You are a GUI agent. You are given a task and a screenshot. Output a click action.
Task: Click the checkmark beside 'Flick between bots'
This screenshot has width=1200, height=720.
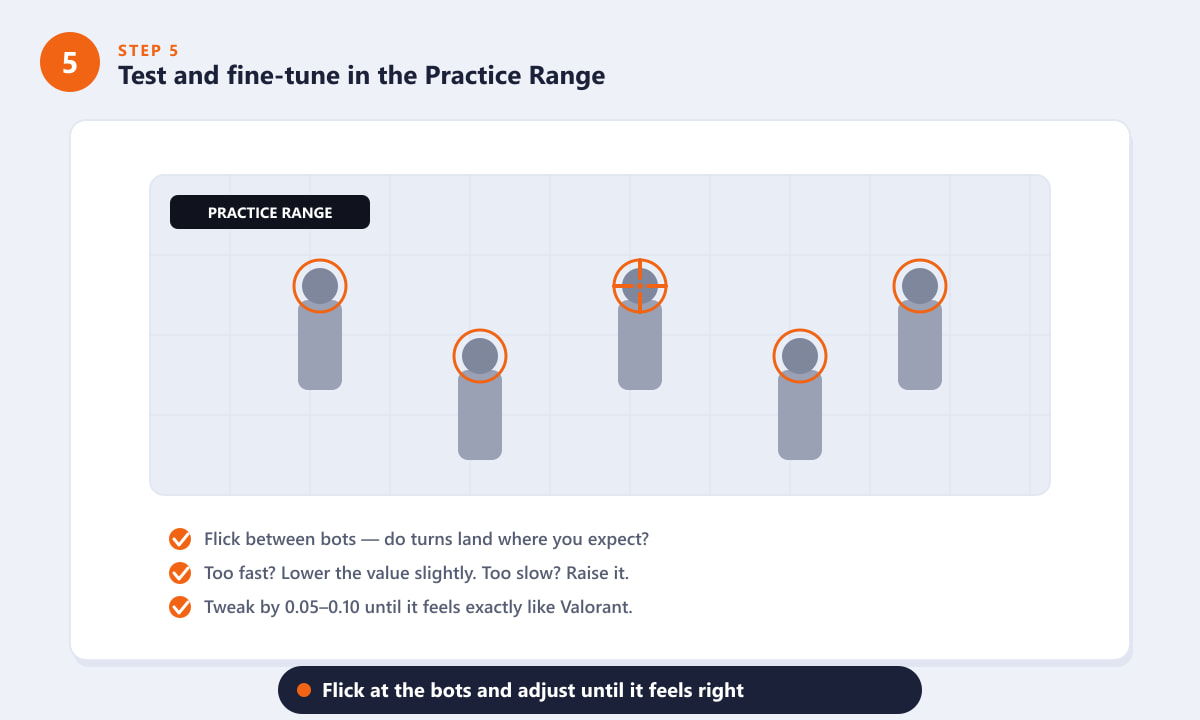[x=180, y=539]
